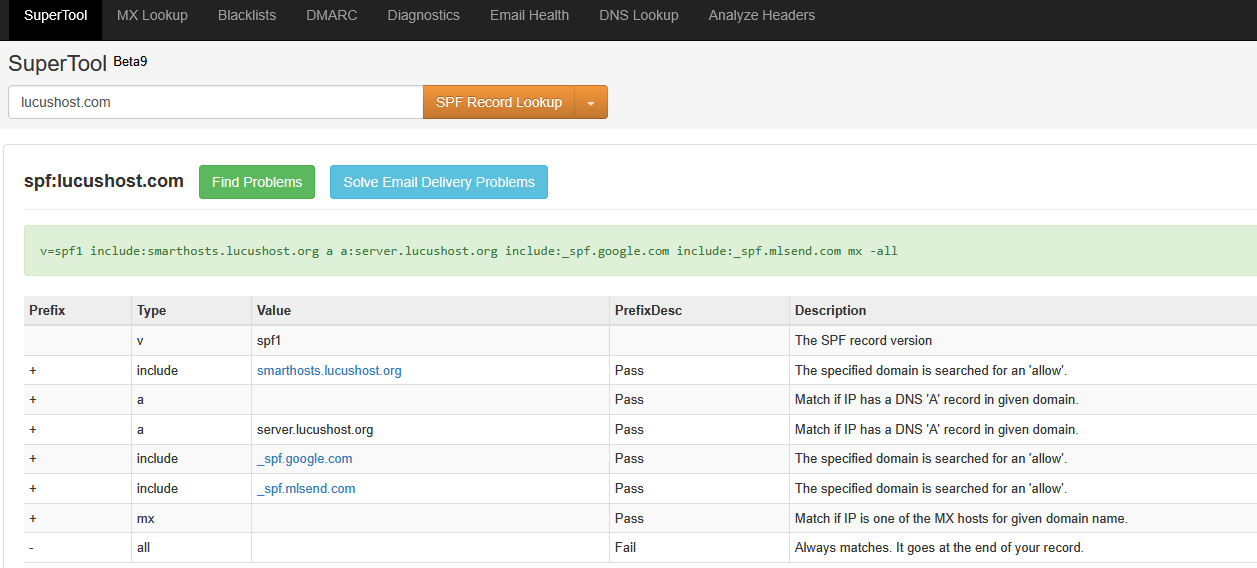Follow the _spf.mlsend.com link
Screen dimensions: 1257x568
[306, 488]
